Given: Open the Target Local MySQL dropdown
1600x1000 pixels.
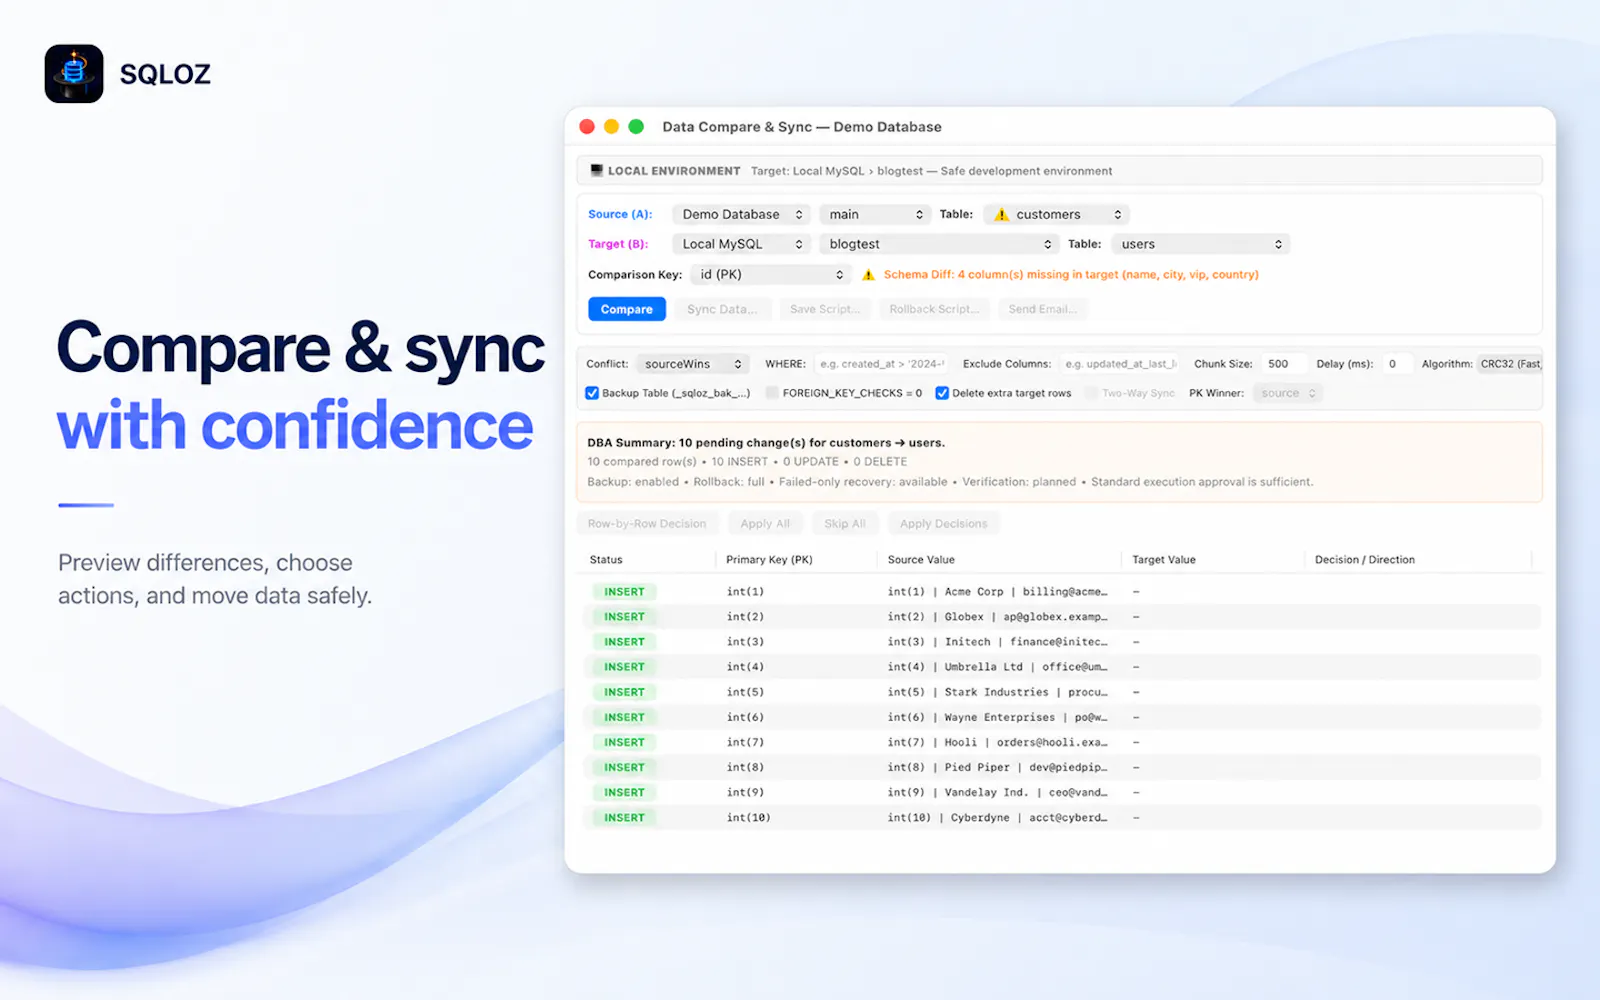Looking at the screenshot, I should click(741, 244).
